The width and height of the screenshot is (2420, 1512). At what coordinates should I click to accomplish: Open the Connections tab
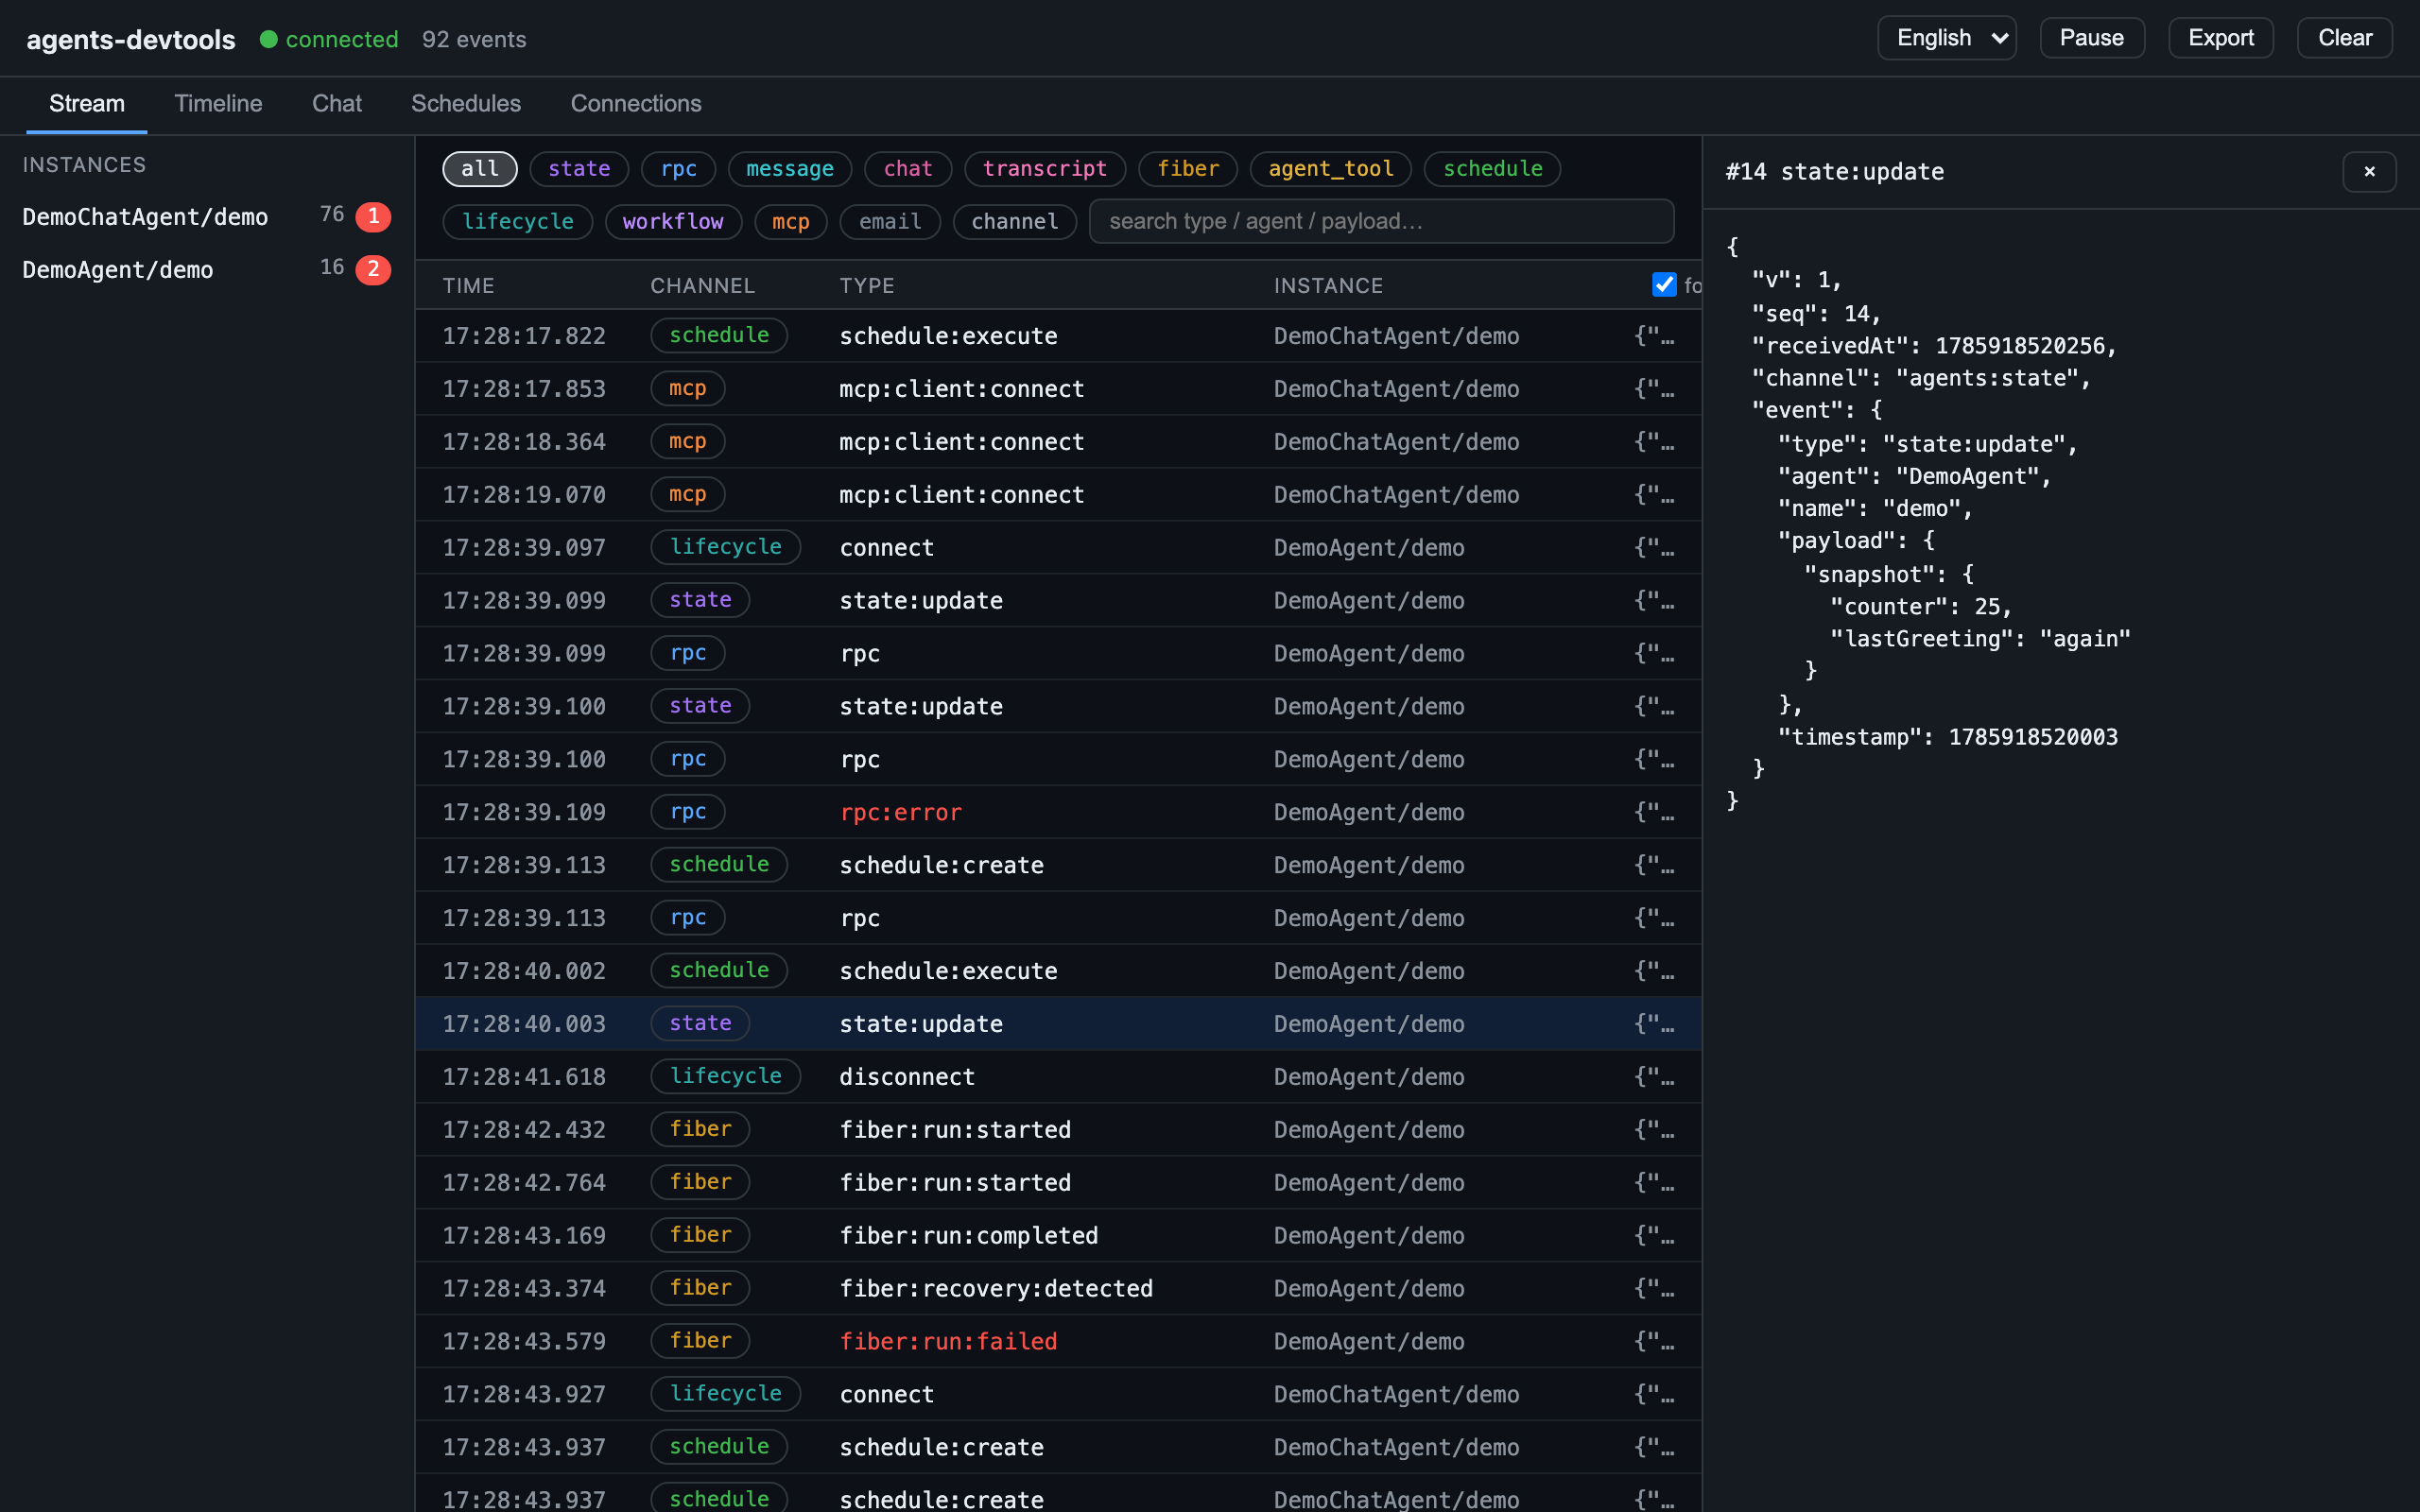tap(636, 104)
